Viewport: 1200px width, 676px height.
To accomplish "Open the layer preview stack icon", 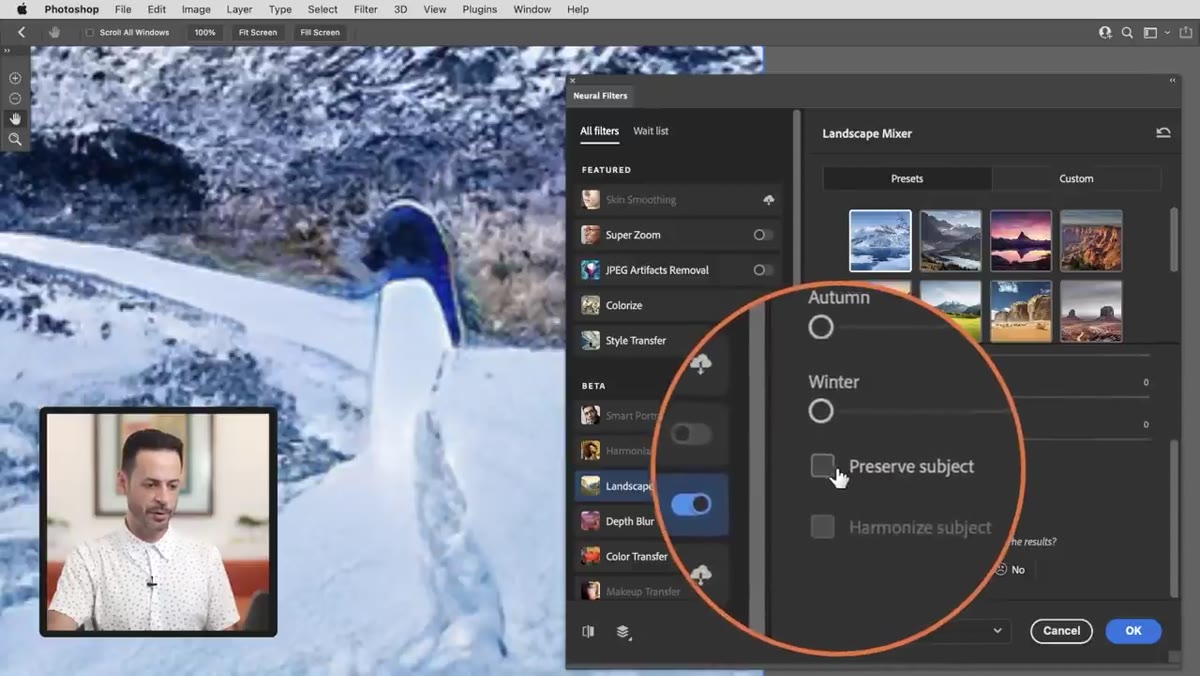I will pyautogui.click(x=623, y=631).
